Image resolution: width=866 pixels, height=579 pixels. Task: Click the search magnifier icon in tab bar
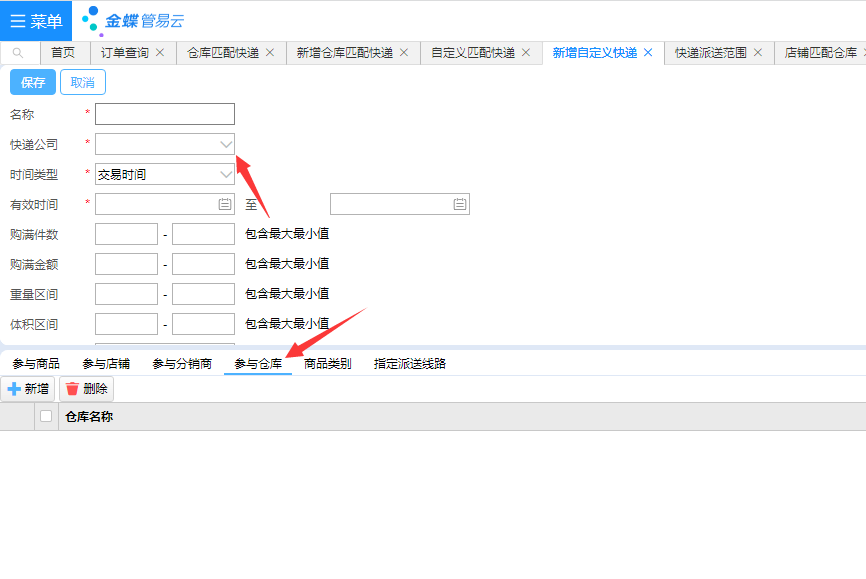pos(18,53)
